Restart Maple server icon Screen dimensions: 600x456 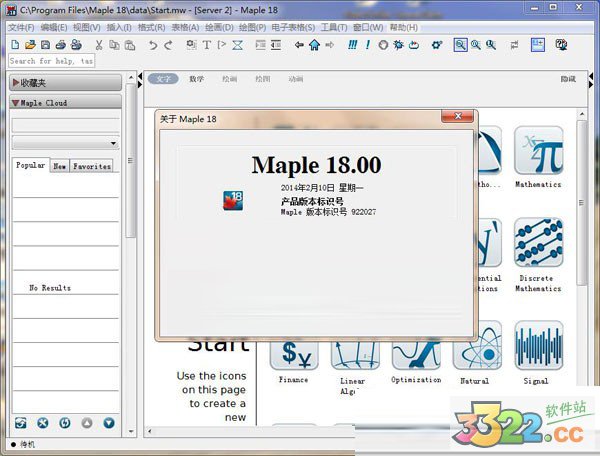click(414, 45)
